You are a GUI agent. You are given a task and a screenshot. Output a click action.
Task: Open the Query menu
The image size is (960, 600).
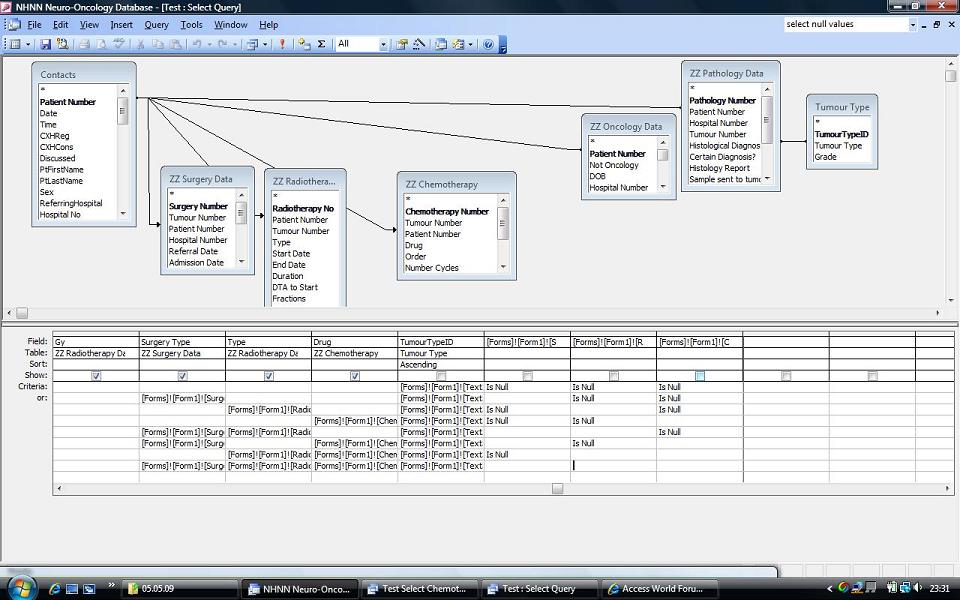156,24
